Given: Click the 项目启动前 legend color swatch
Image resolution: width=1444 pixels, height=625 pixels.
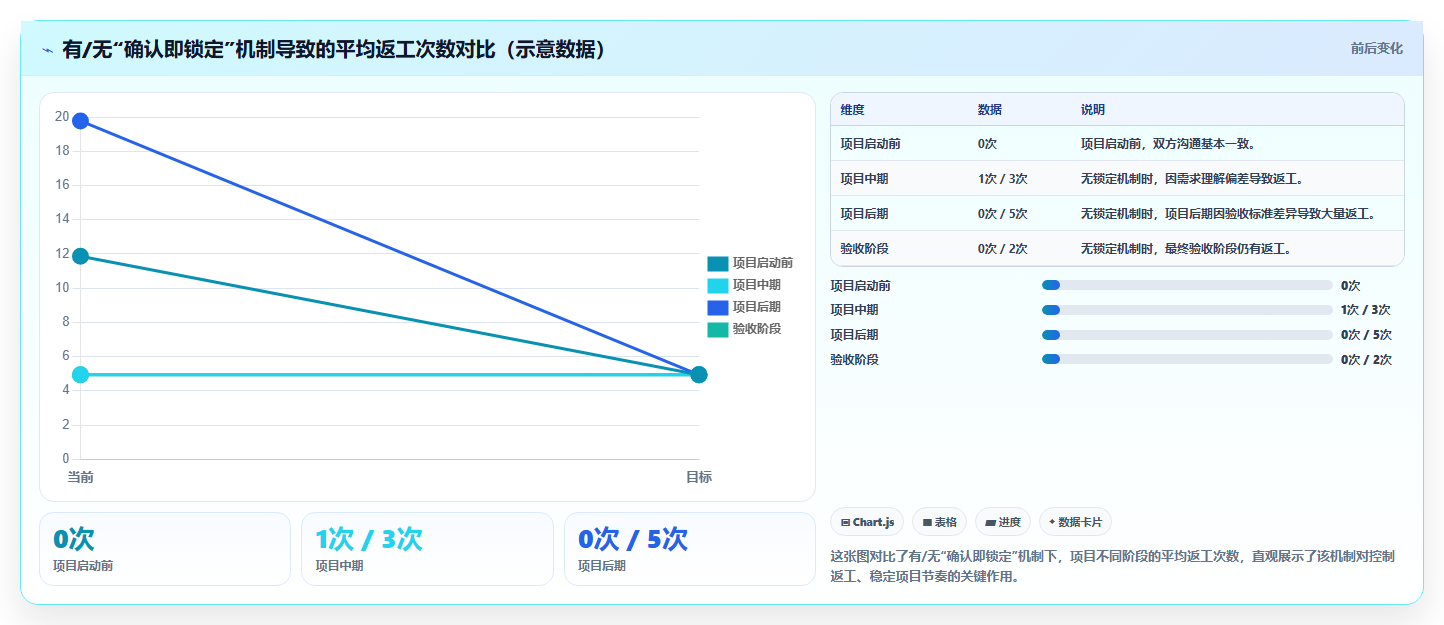Looking at the screenshot, I should [718, 264].
